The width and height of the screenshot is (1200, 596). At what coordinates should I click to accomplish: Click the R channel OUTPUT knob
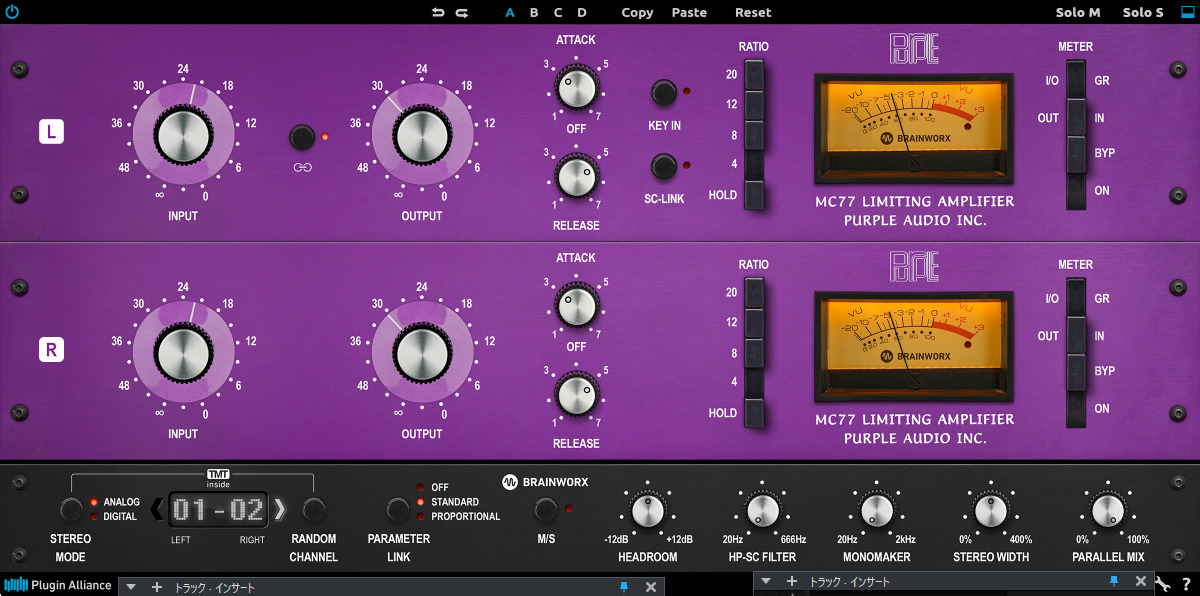421,353
